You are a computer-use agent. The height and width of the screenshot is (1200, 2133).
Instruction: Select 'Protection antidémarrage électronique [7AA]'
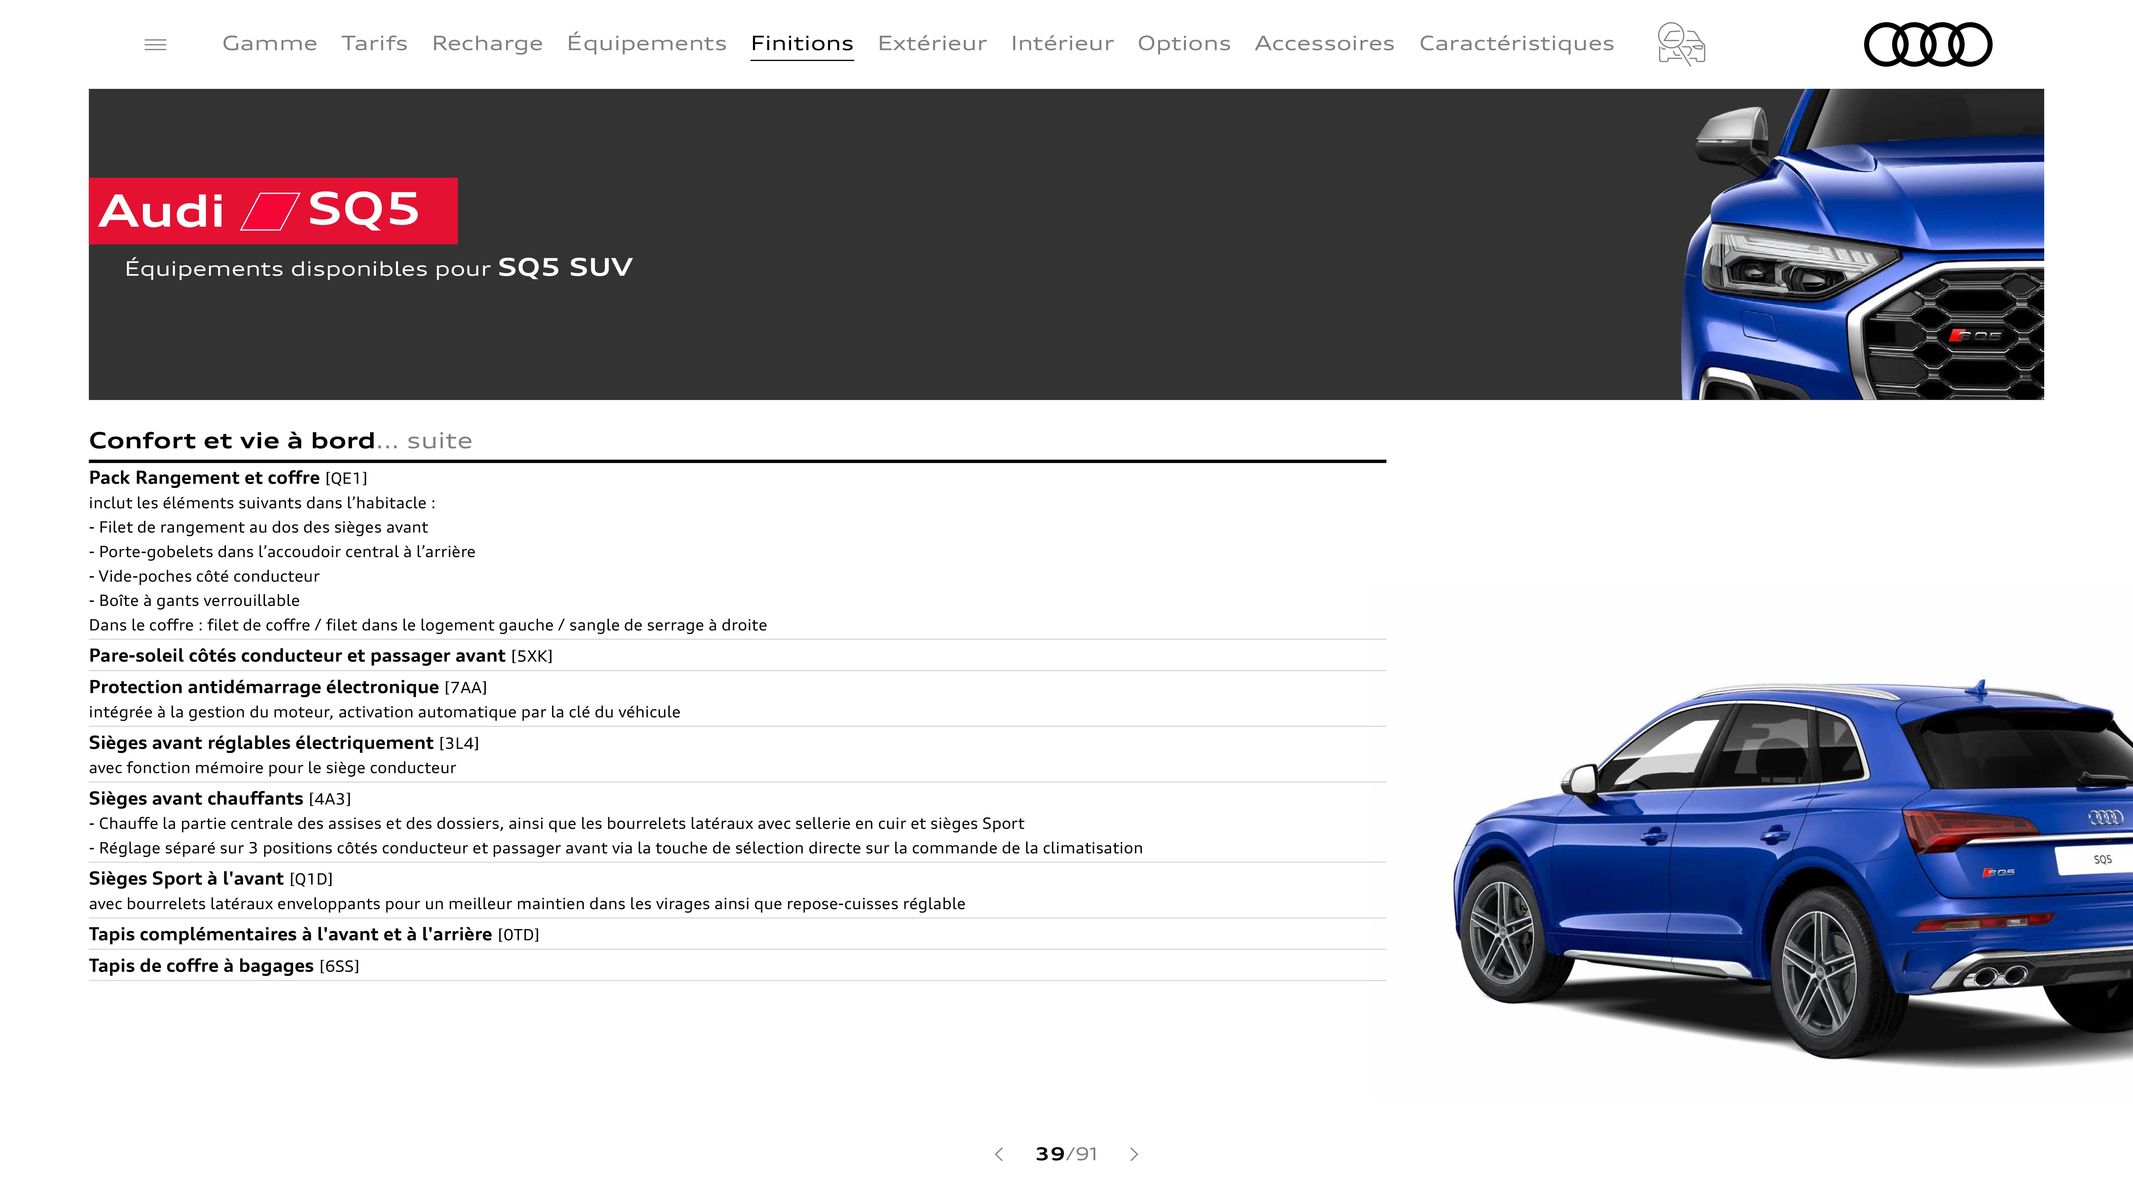pyautogui.click(x=288, y=687)
